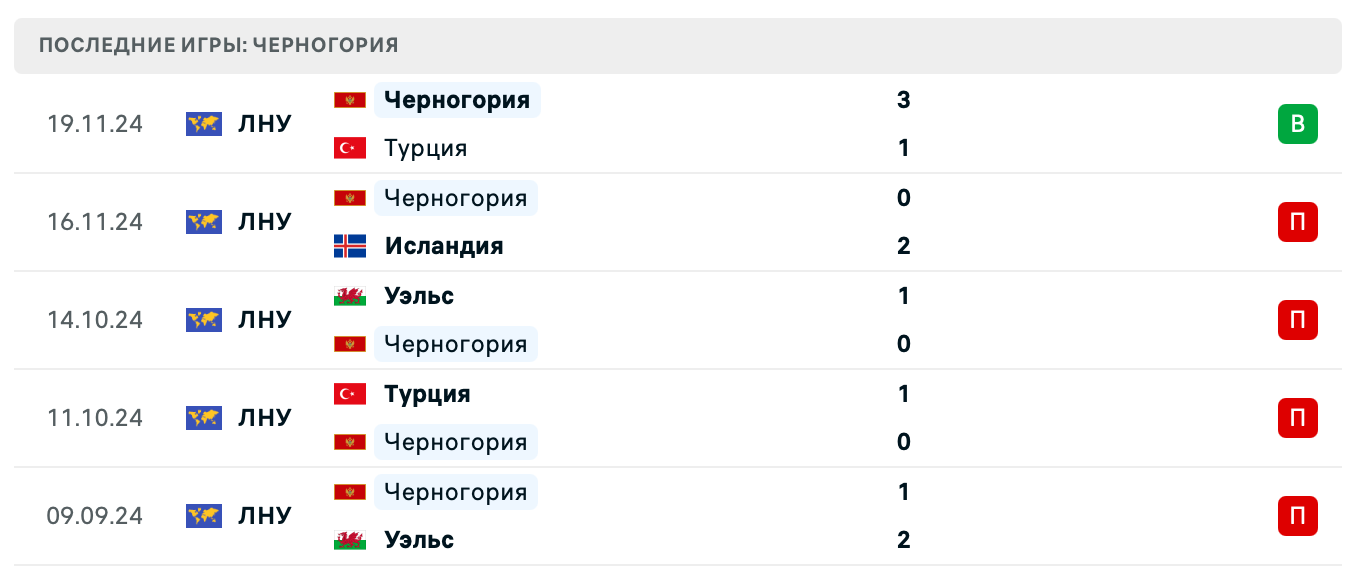Open the highlighted Черногория team link in first row
This screenshot has width=1358, height=584.
pyautogui.click(x=456, y=100)
